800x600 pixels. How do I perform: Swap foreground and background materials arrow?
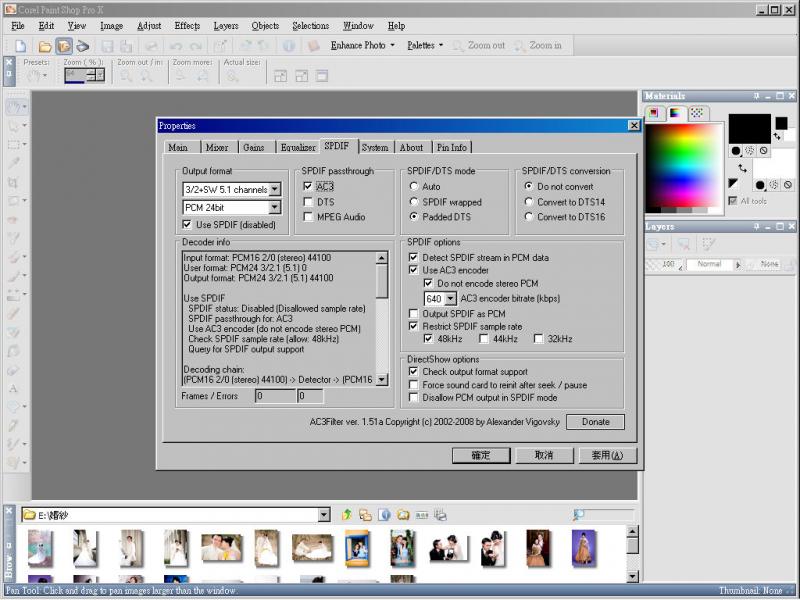pyautogui.click(x=743, y=168)
